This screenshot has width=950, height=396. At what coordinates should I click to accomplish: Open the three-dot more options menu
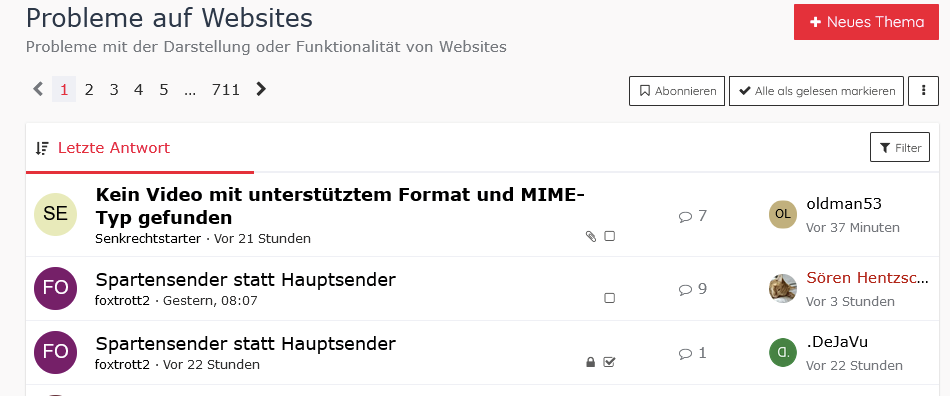pyautogui.click(x=923, y=91)
